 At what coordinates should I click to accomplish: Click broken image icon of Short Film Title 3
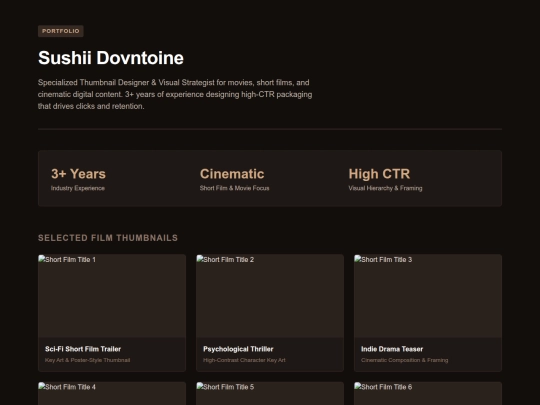click(358, 259)
